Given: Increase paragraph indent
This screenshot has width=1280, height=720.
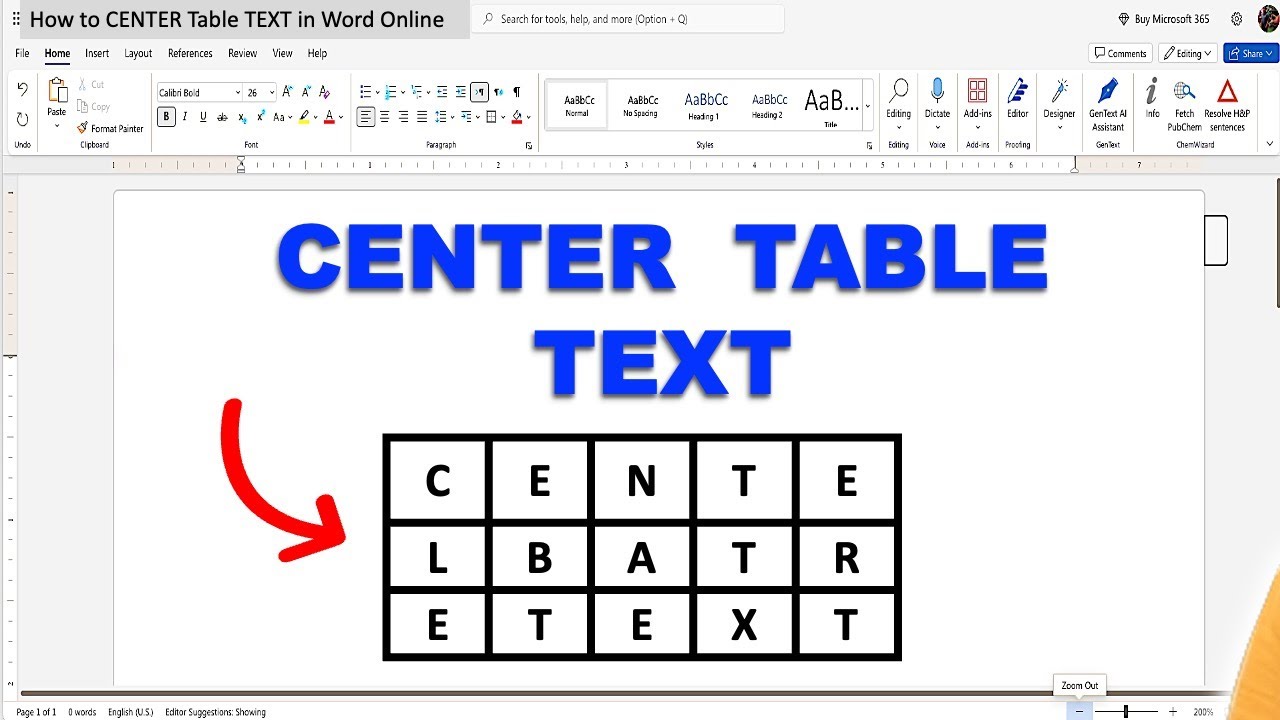Looking at the screenshot, I should 460,92.
